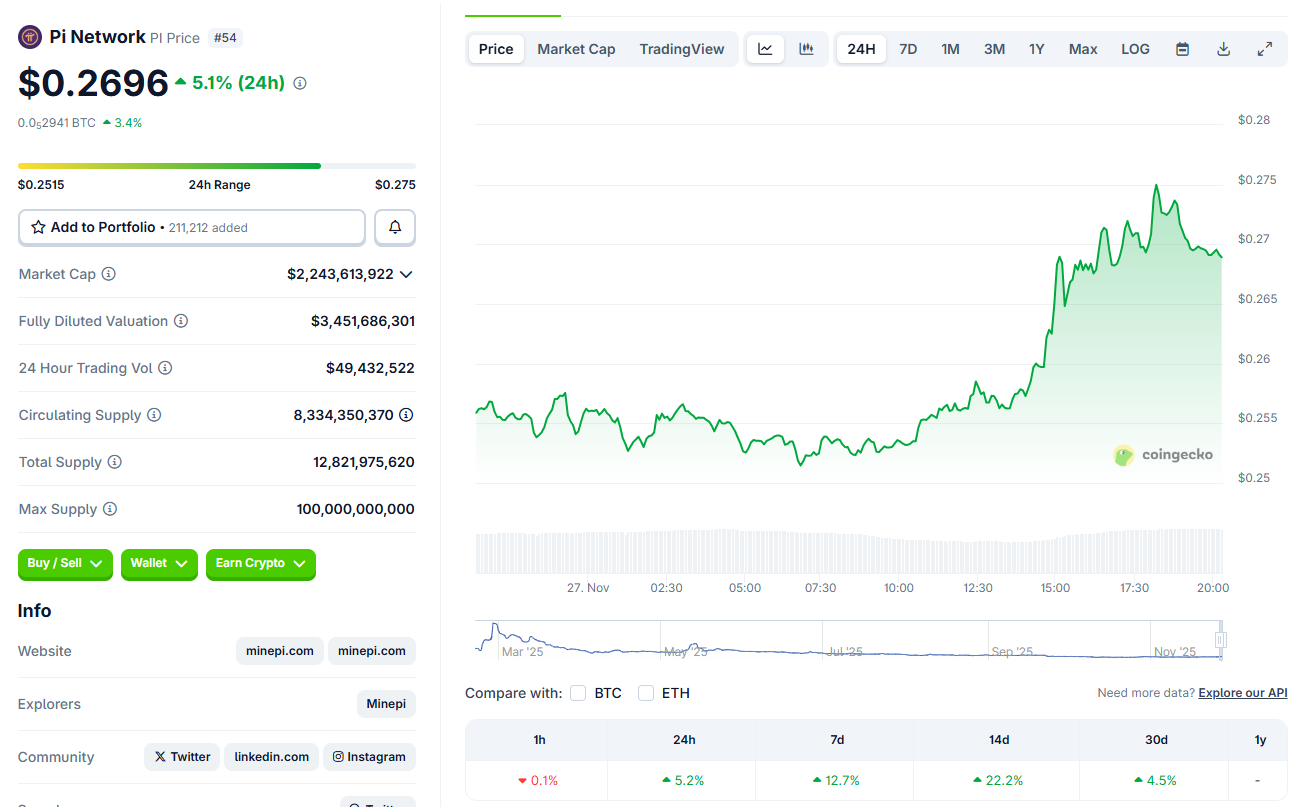1294x811 pixels.
Task: Open the Buy / Sell dropdown
Action: pyautogui.click(x=66, y=564)
